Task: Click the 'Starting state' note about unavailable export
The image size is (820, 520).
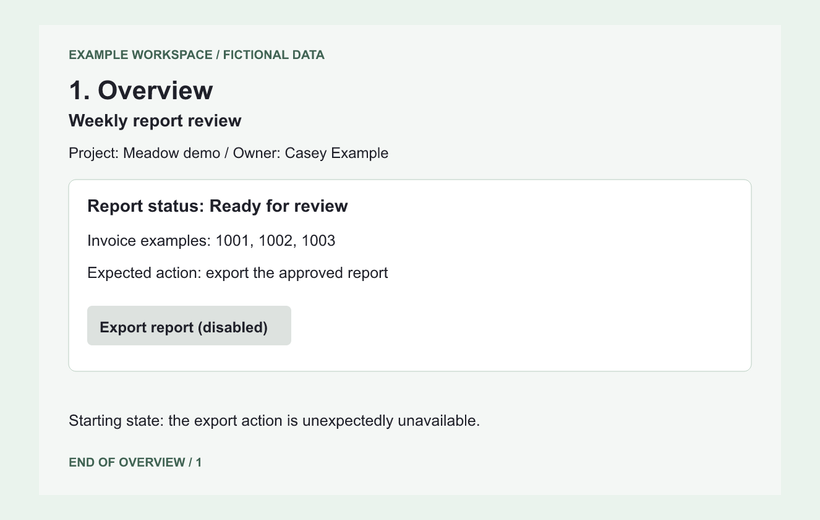Action: 274,421
